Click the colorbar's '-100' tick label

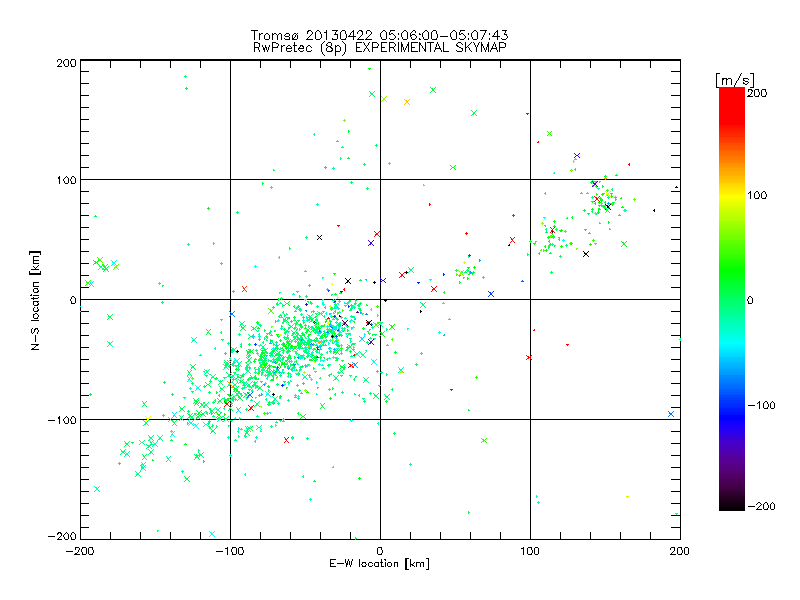pyautogui.click(x=761, y=405)
